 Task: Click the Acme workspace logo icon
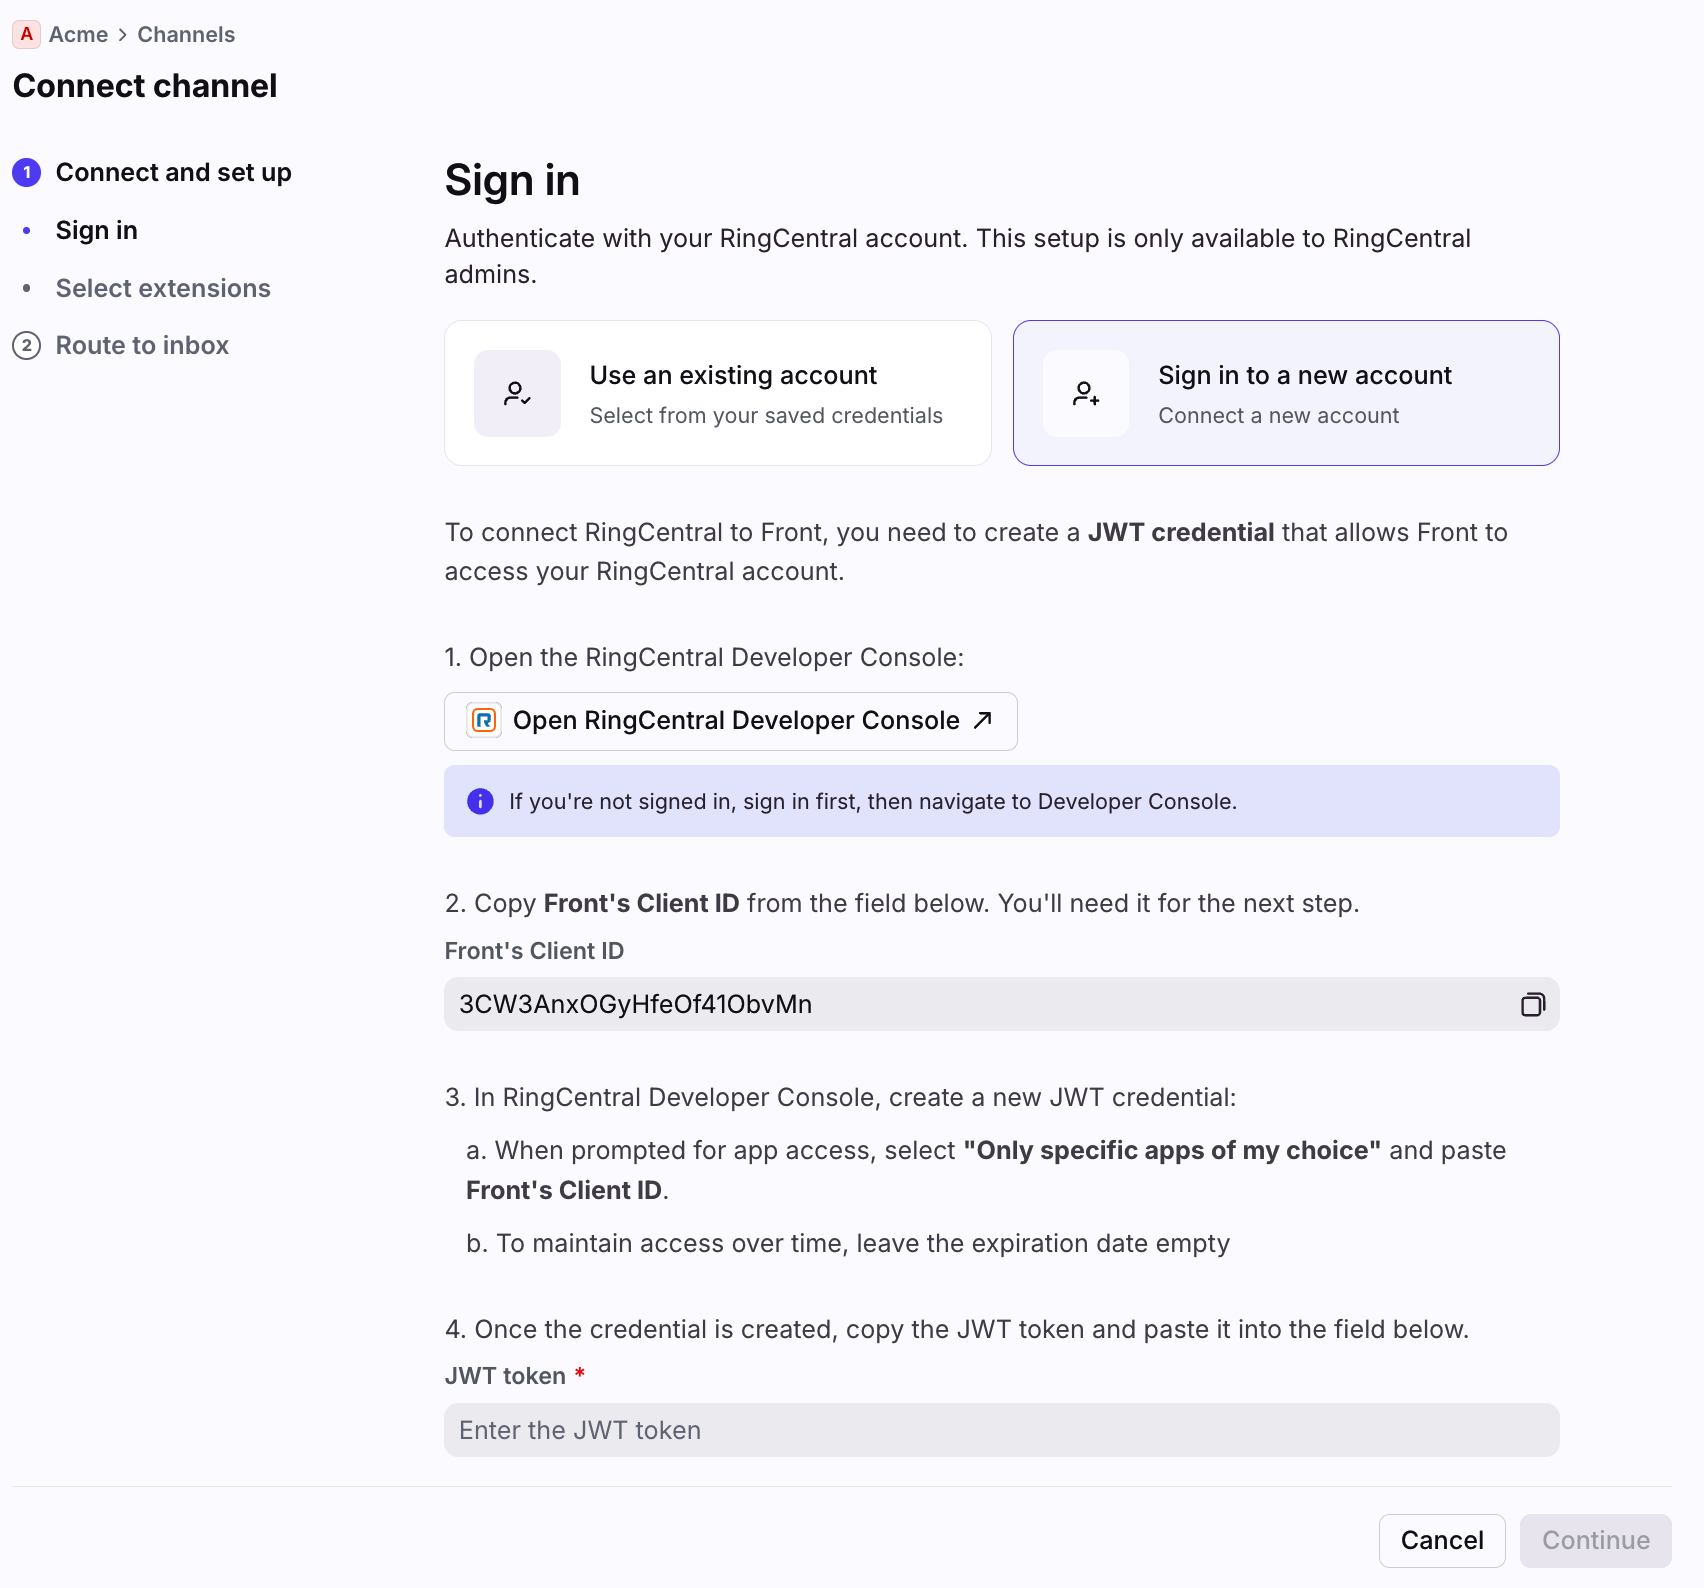point(26,34)
